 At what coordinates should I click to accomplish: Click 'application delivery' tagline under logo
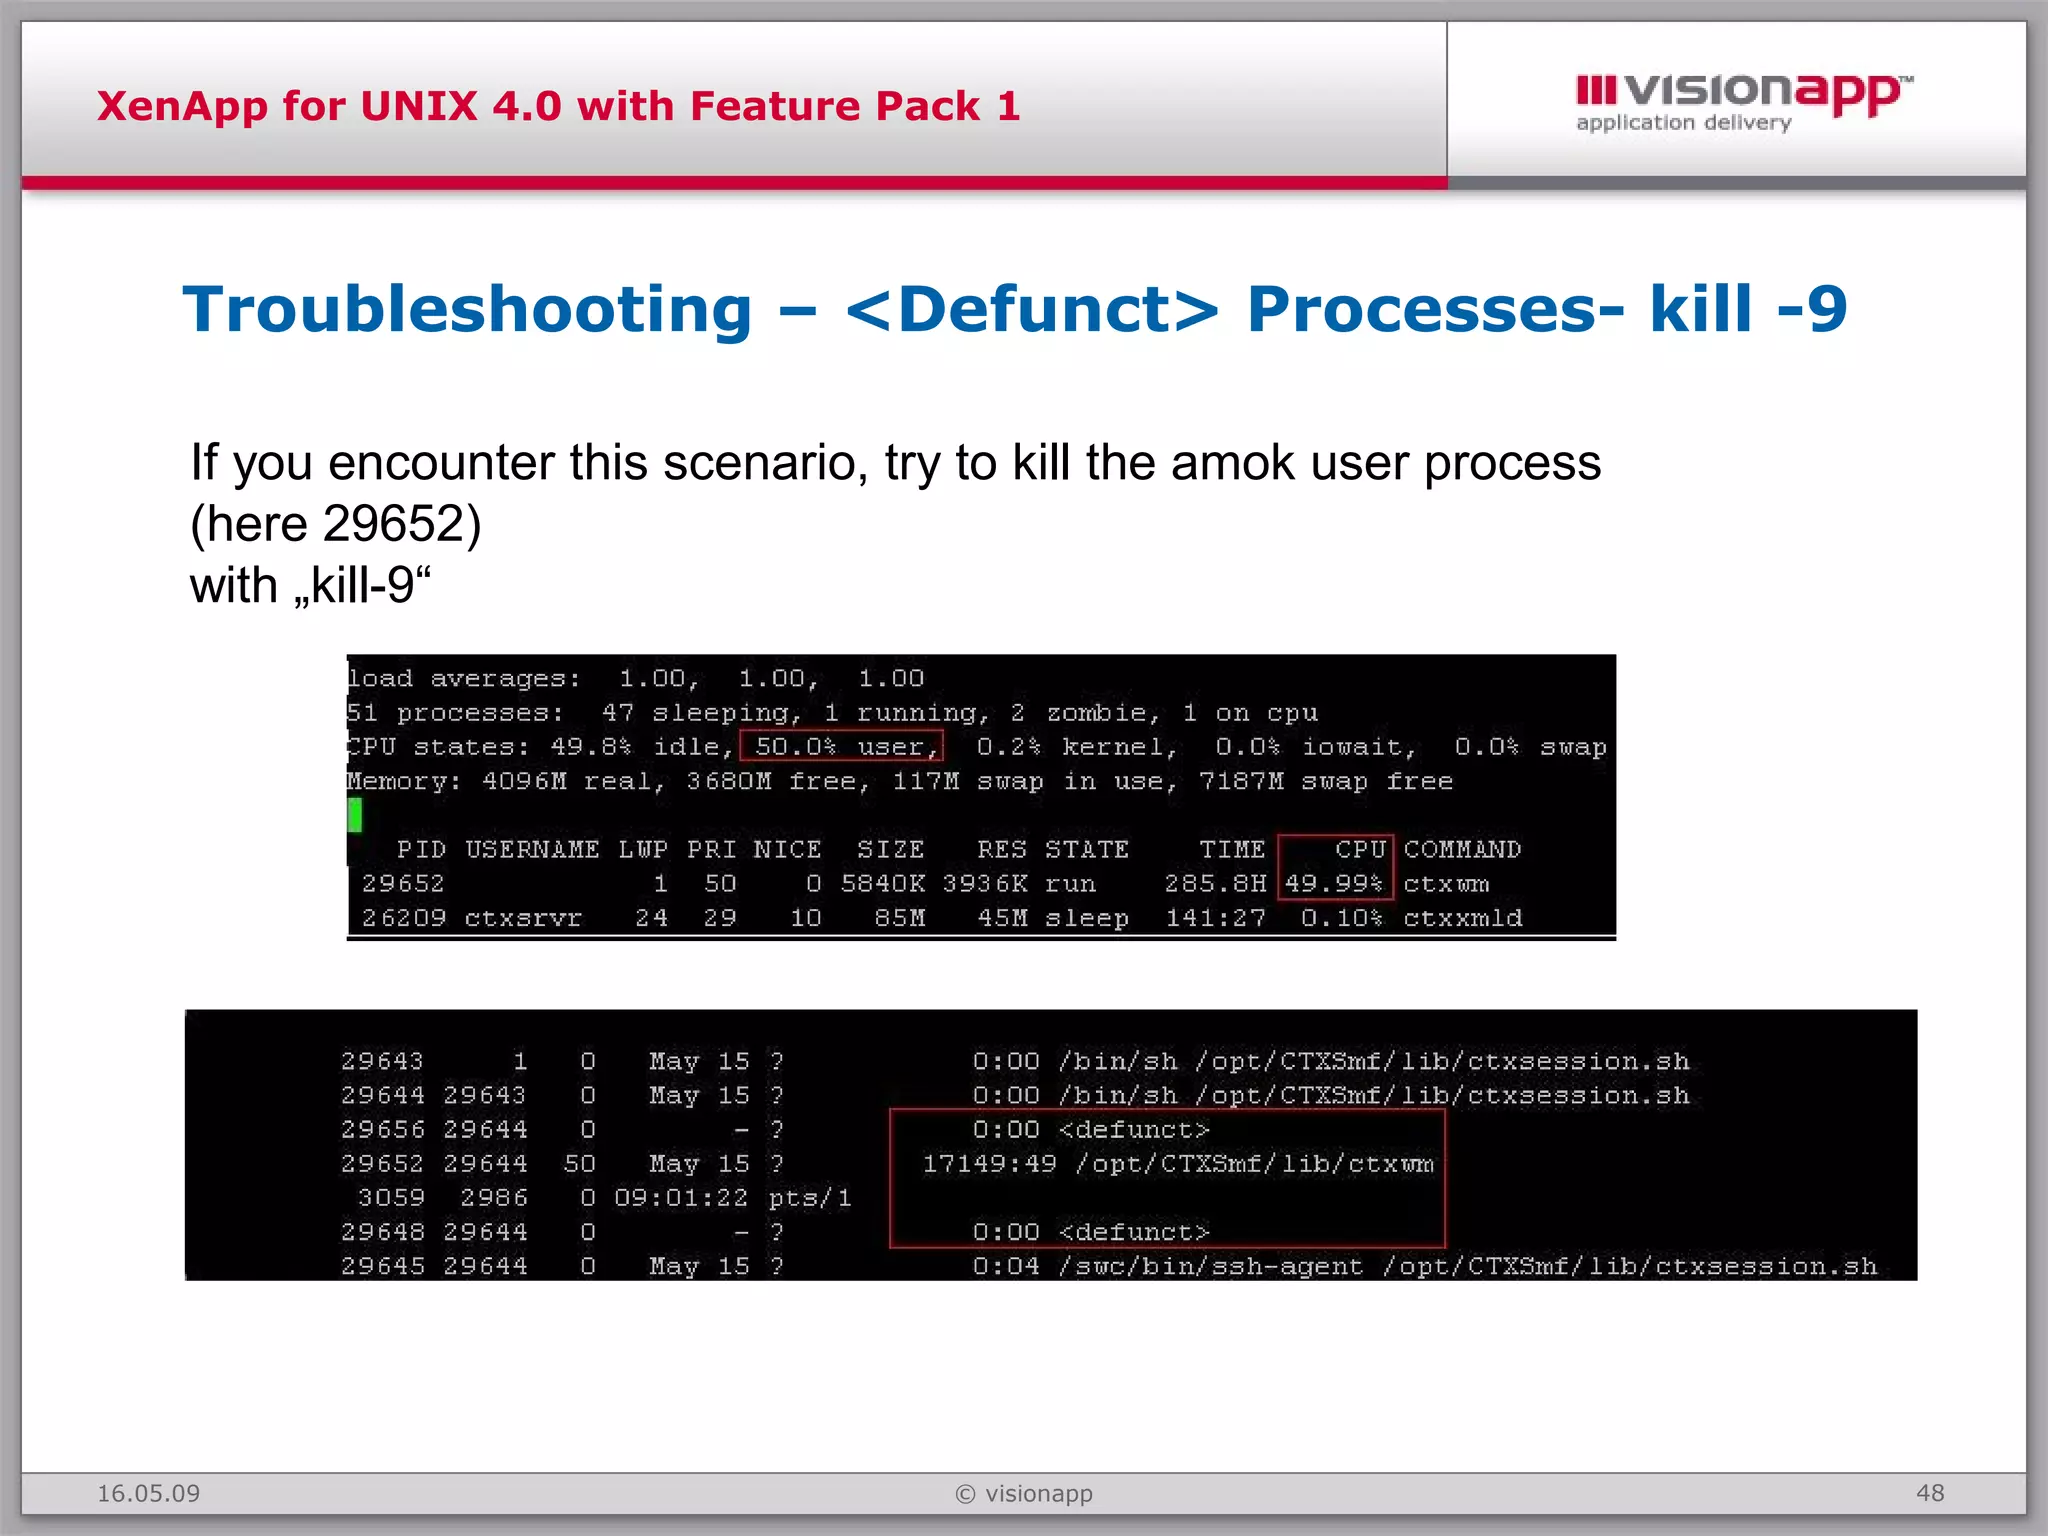[x=1683, y=123]
